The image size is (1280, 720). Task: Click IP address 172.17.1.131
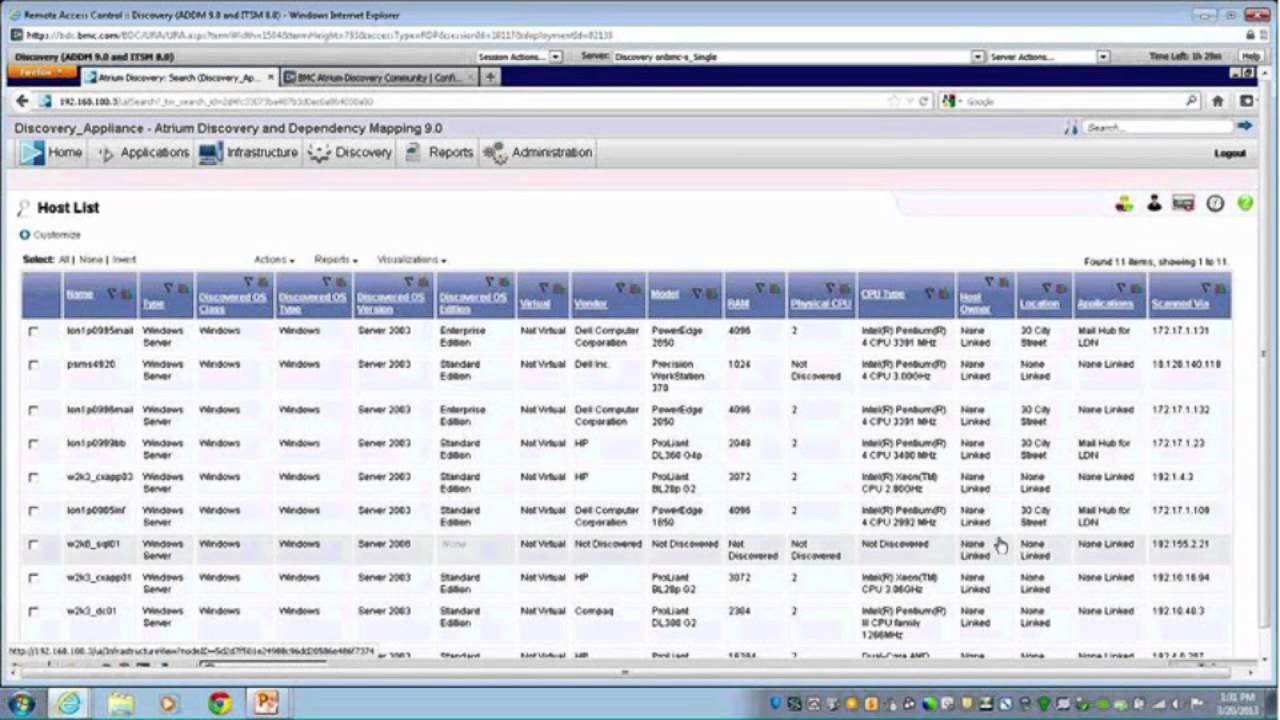[1180, 331]
